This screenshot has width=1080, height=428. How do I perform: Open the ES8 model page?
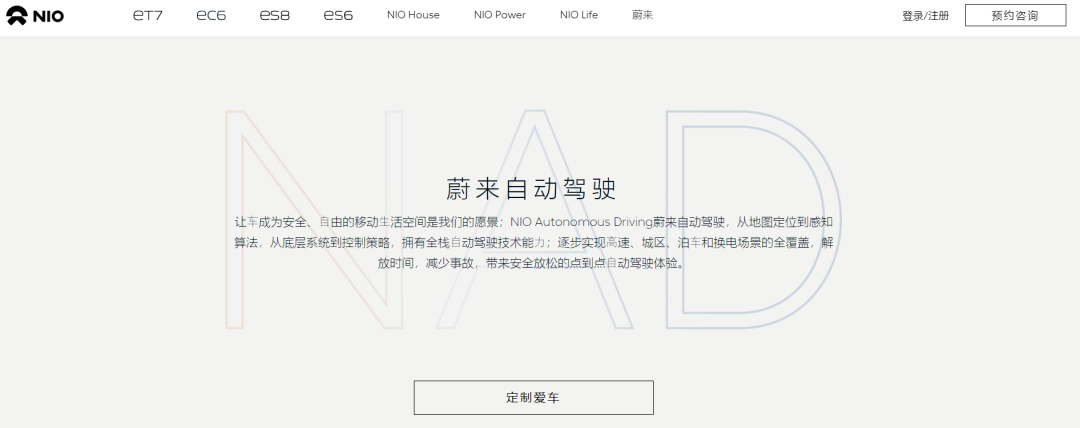[275, 15]
